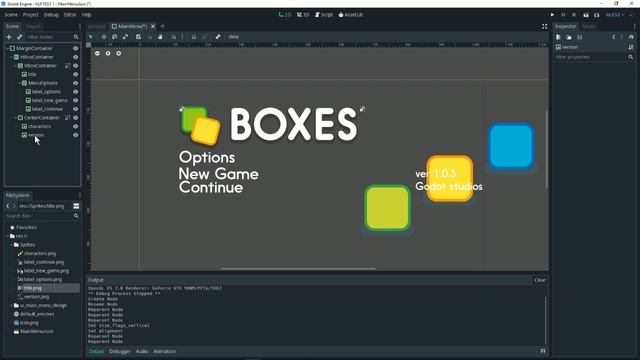Open the Scene menu

[x=11, y=15]
